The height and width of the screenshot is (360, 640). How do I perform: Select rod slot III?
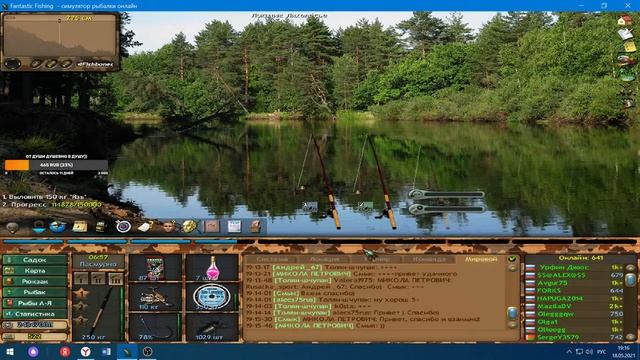click(x=116, y=278)
